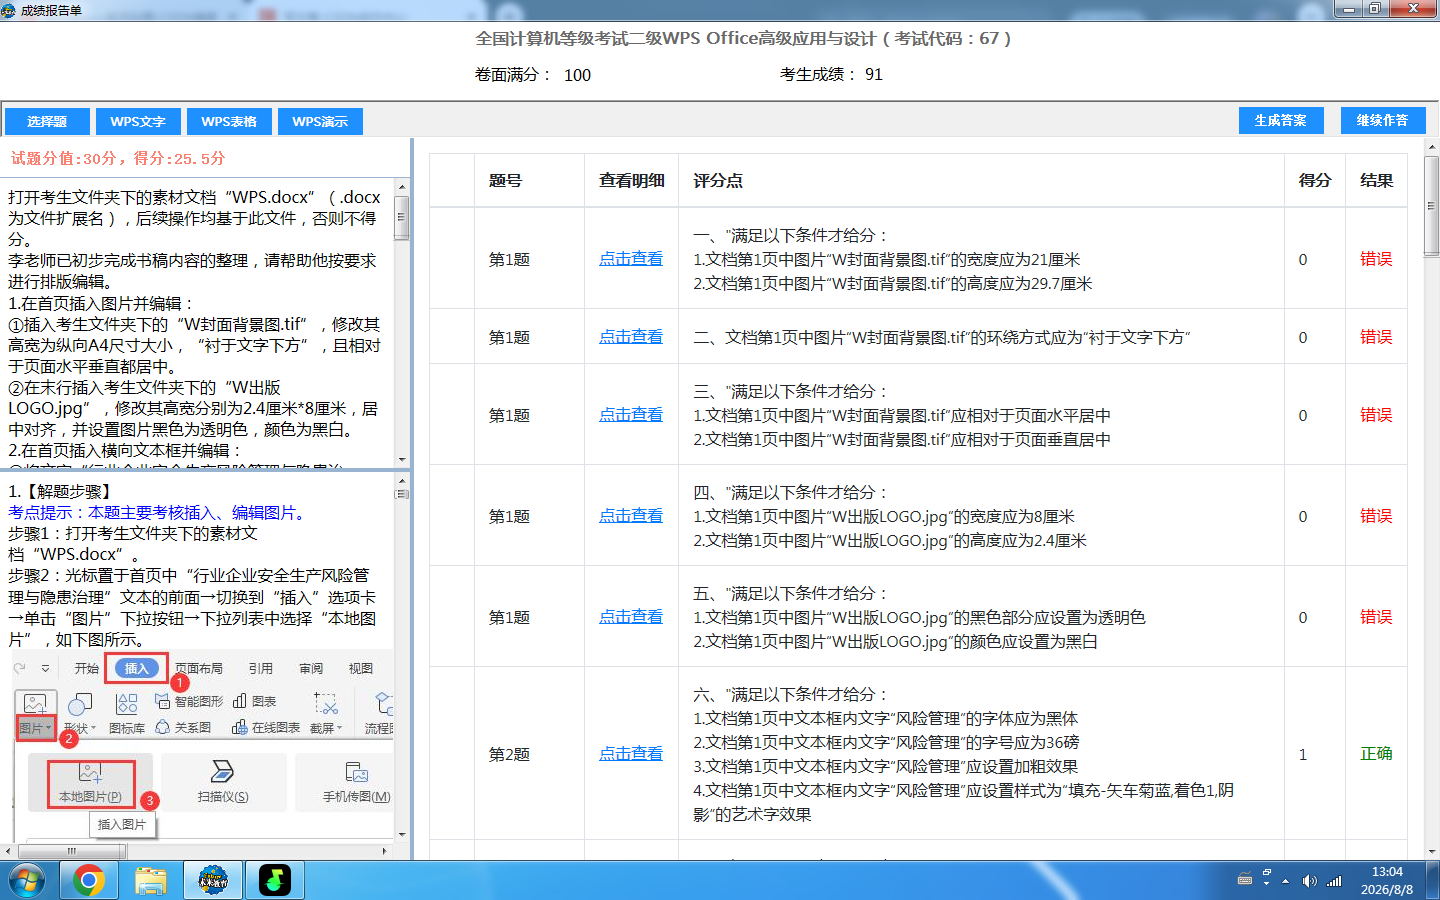
Task: Select the WPS表格 tab
Action: pos(229,122)
